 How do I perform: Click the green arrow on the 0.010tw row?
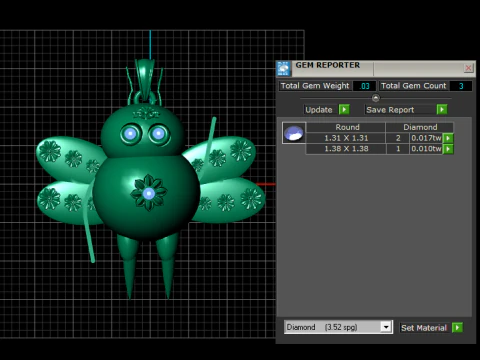click(x=448, y=149)
